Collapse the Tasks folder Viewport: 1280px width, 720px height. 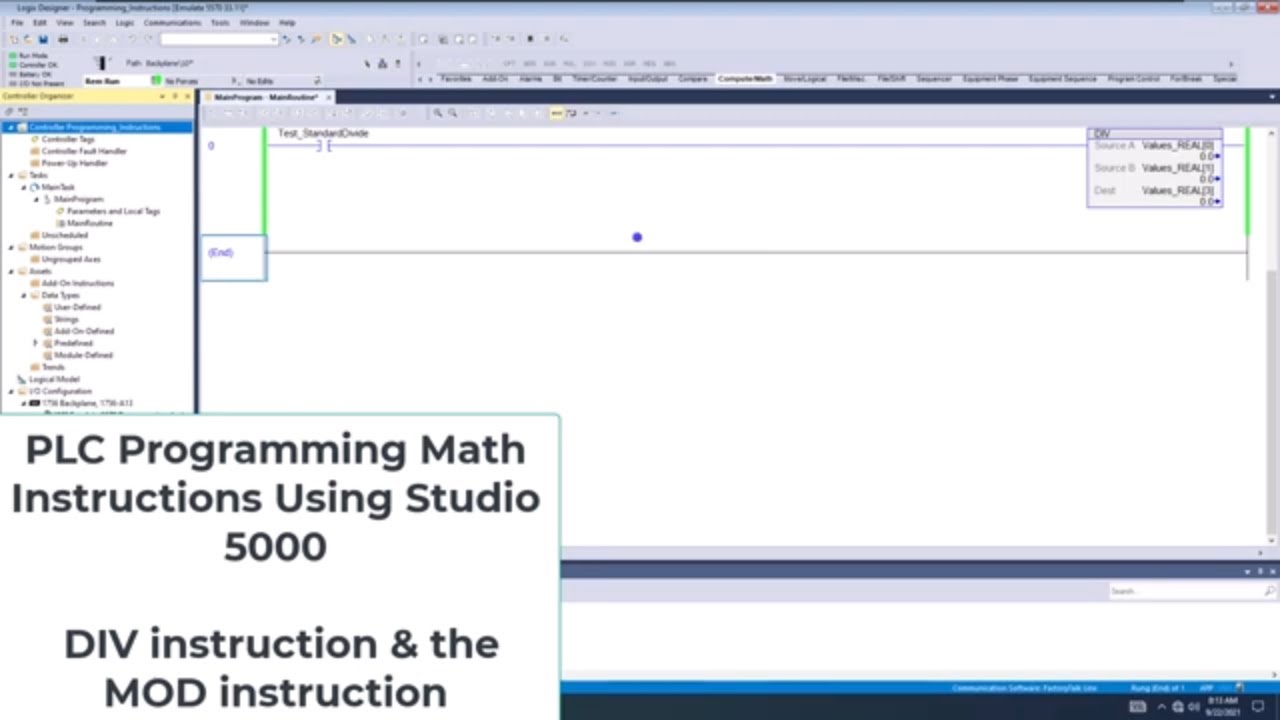pyautogui.click(x=11, y=175)
